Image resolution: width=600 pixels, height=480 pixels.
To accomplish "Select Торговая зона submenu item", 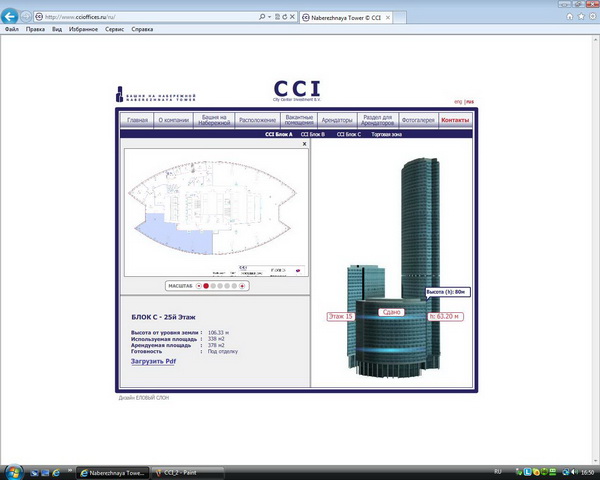I will 386,134.
